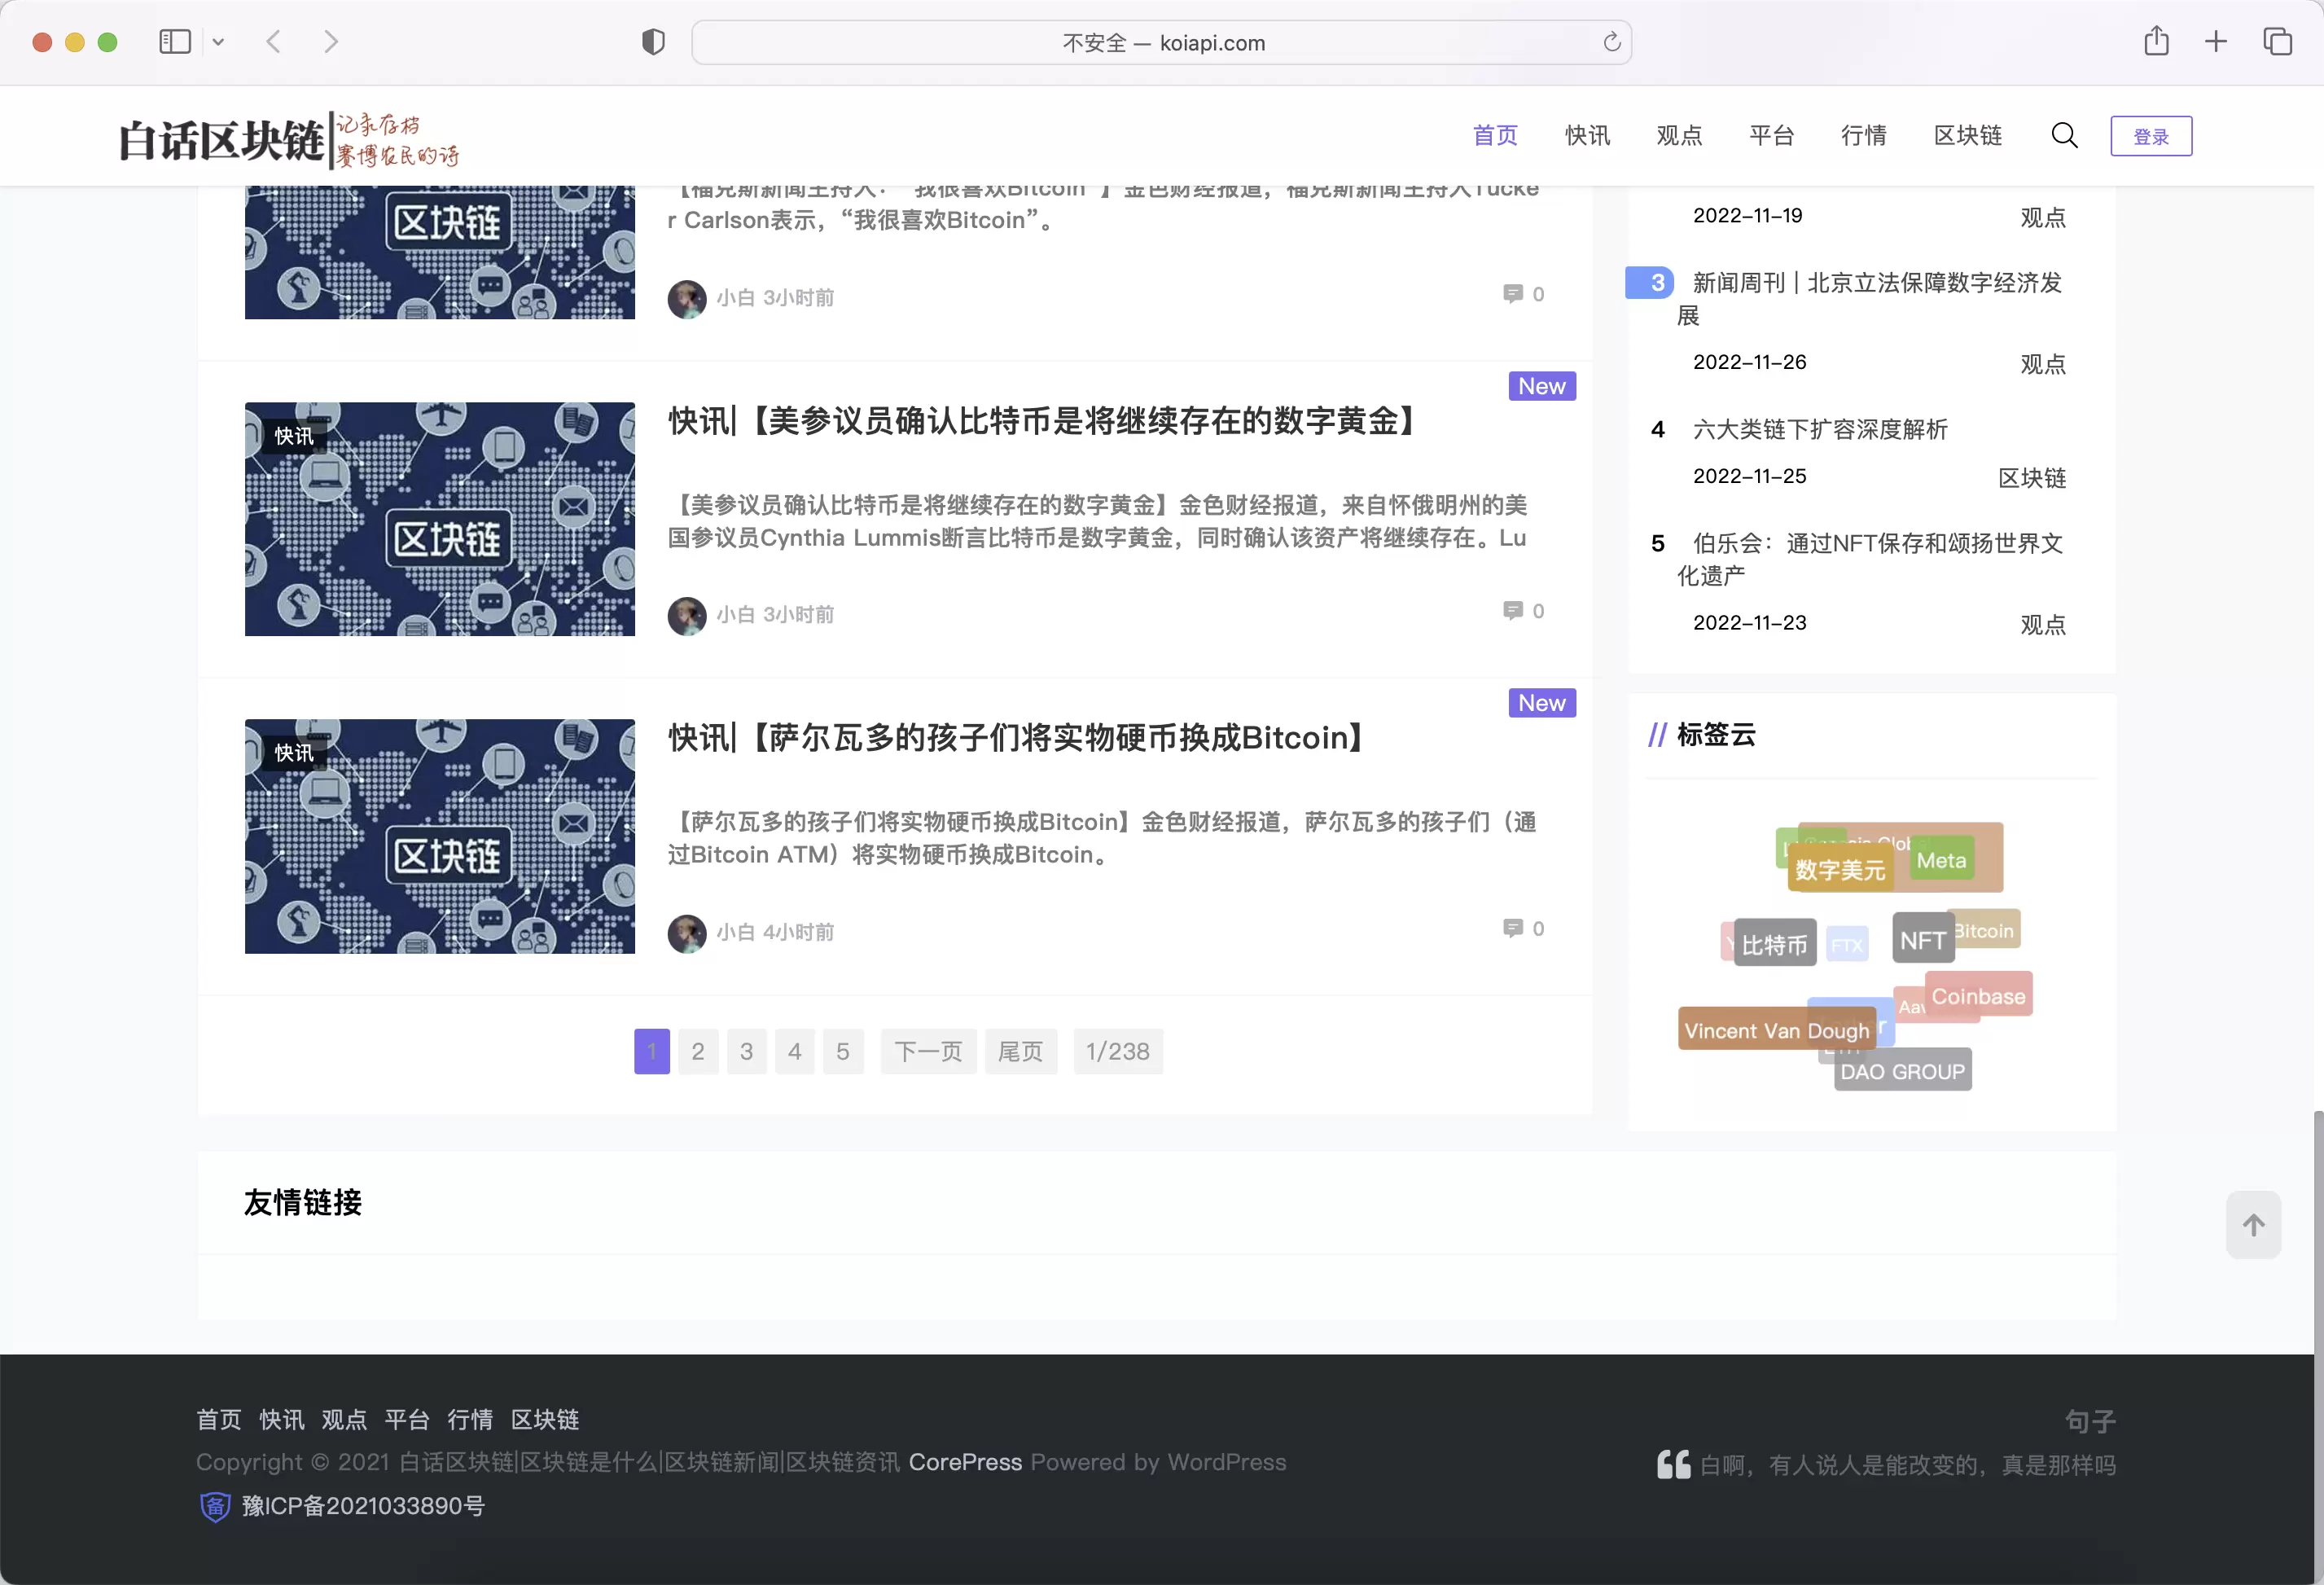Image resolution: width=2324 pixels, height=1585 pixels.
Task: Click the 登录 login button
Action: pyautogui.click(x=2151, y=136)
